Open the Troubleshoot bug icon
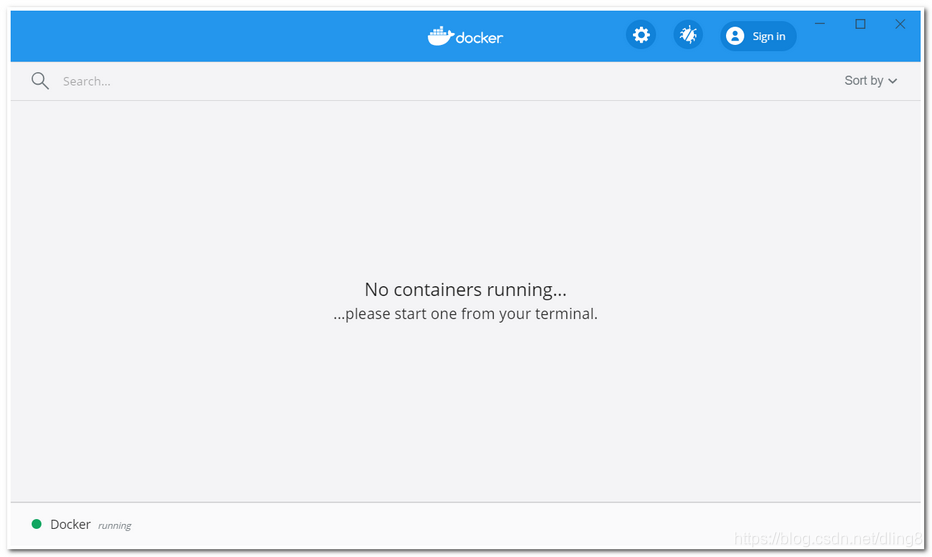 point(688,35)
